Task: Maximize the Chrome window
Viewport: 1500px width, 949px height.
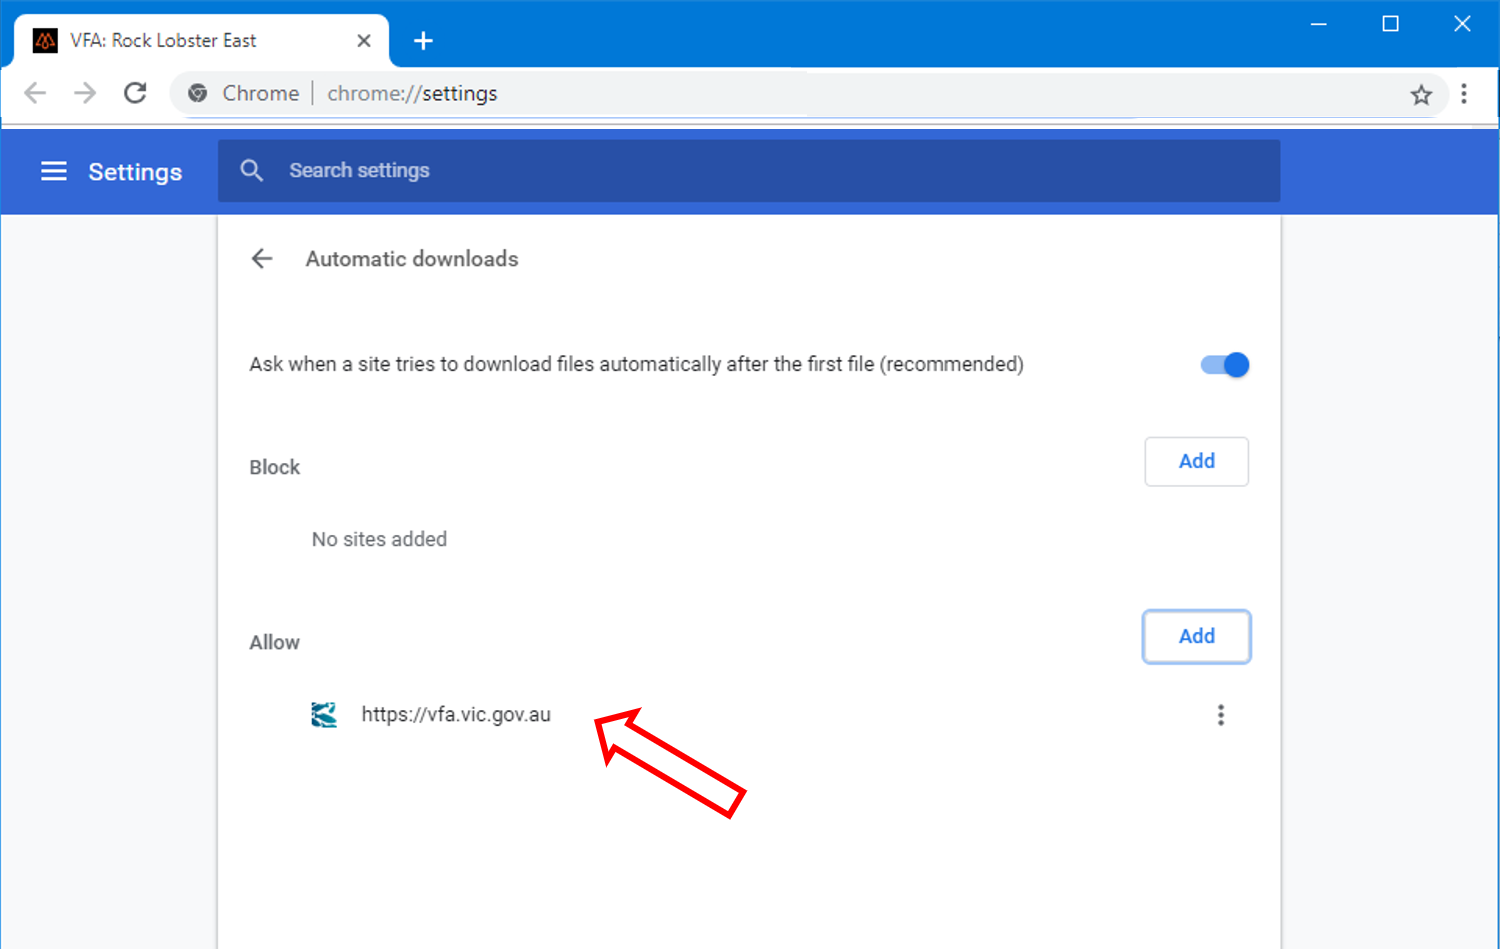Action: (1390, 24)
